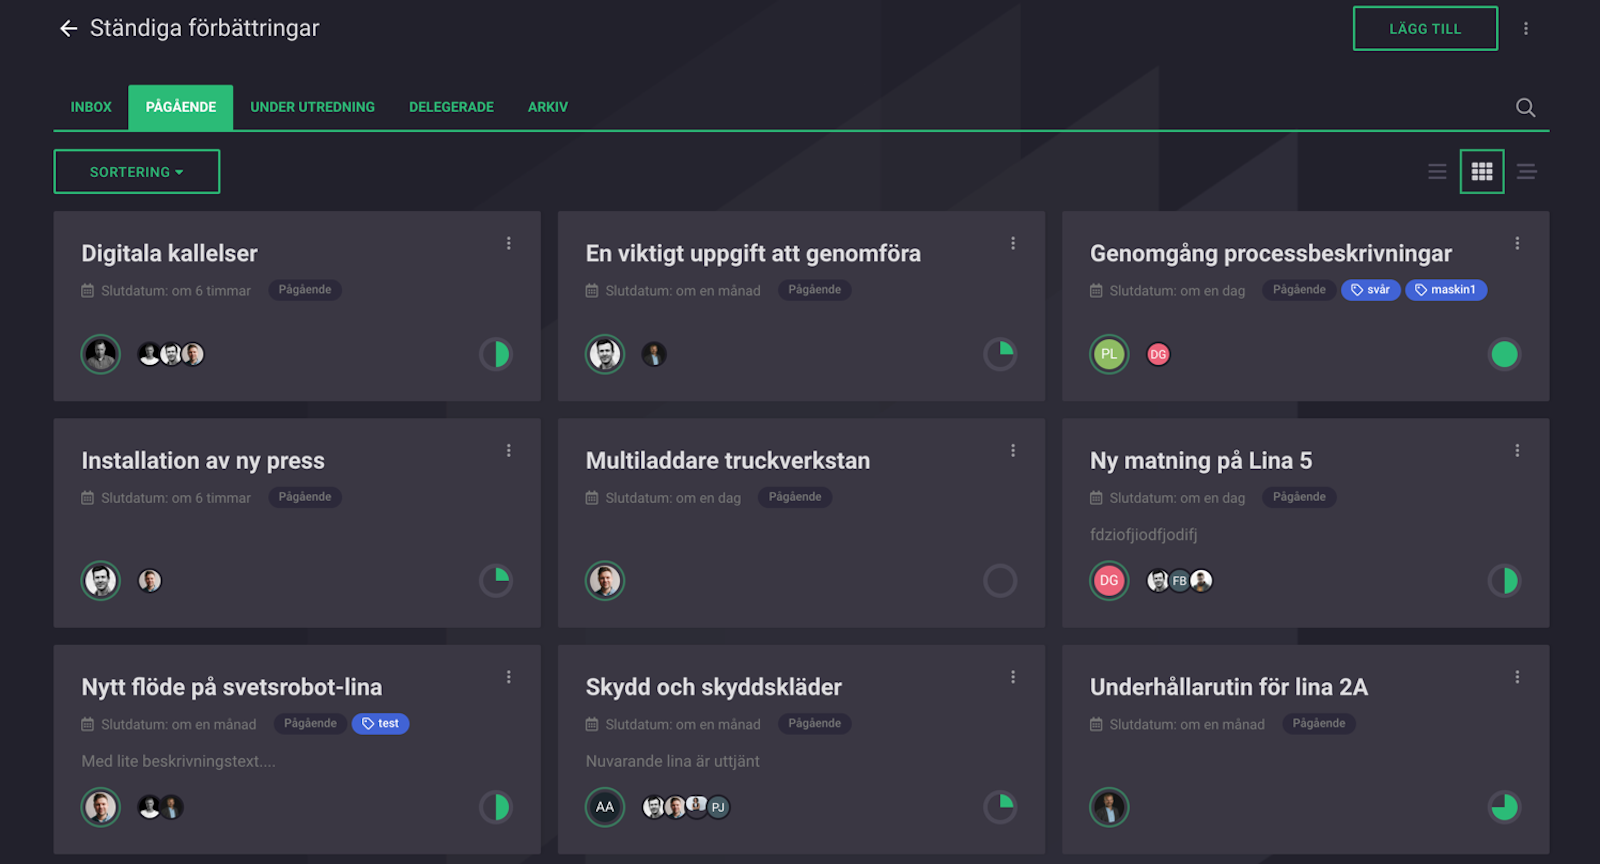Open the menu for Underhållarutin för lina 2A
1600x864 pixels.
pyautogui.click(x=1517, y=677)
